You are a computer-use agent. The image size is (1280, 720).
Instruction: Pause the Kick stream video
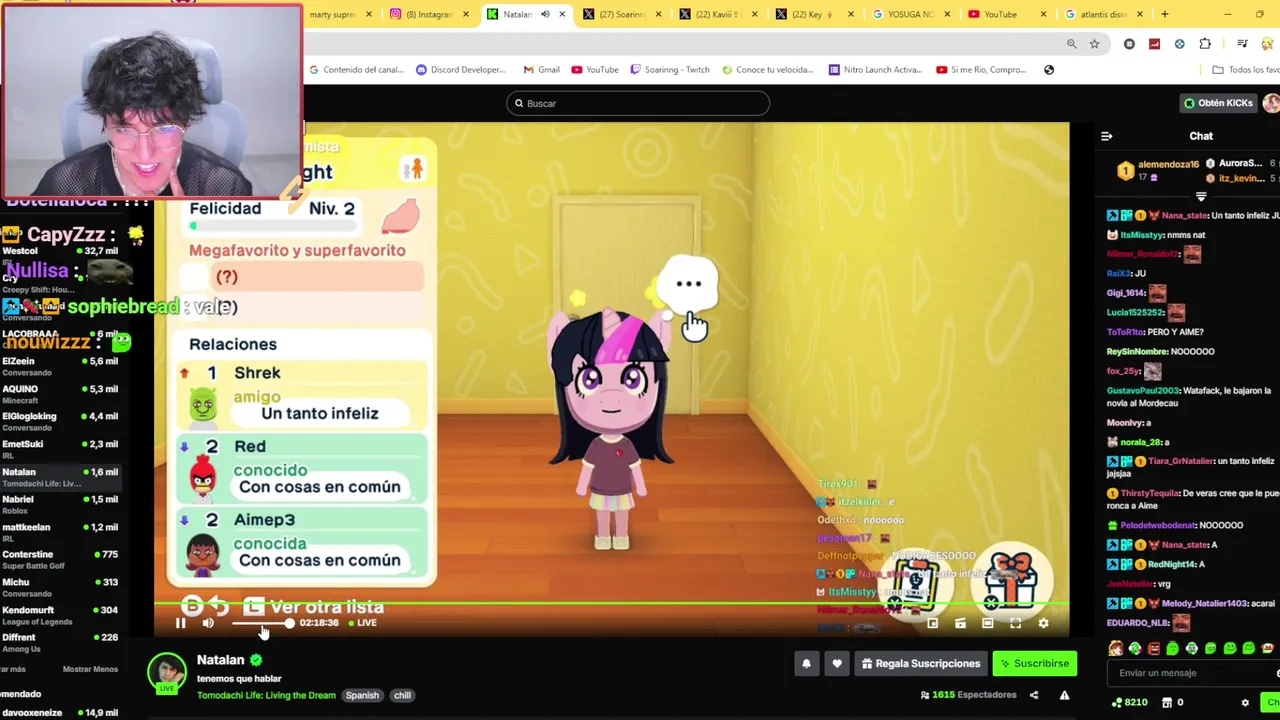(180, 623)
